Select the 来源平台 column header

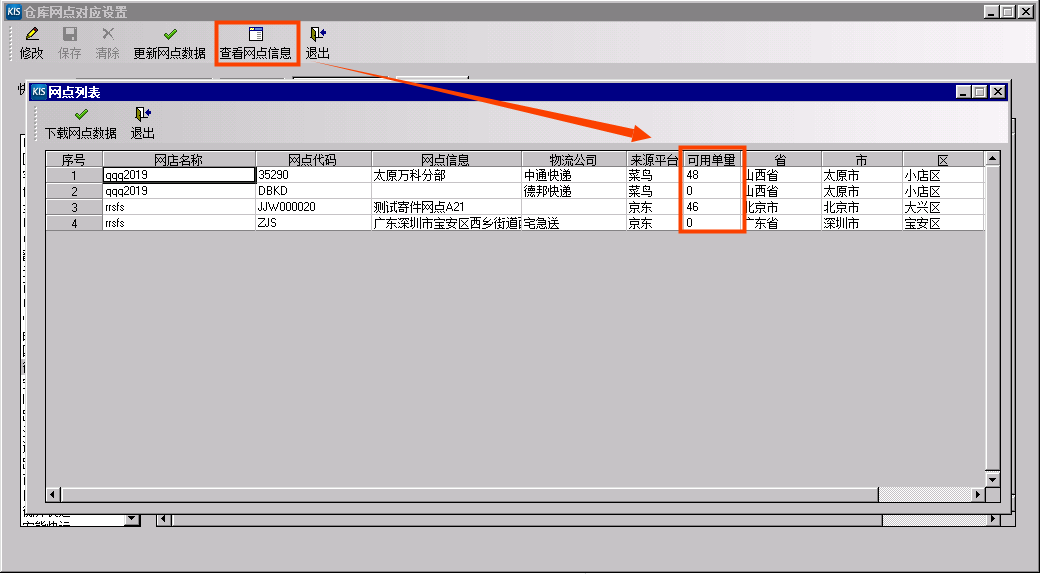coord(654,160)
